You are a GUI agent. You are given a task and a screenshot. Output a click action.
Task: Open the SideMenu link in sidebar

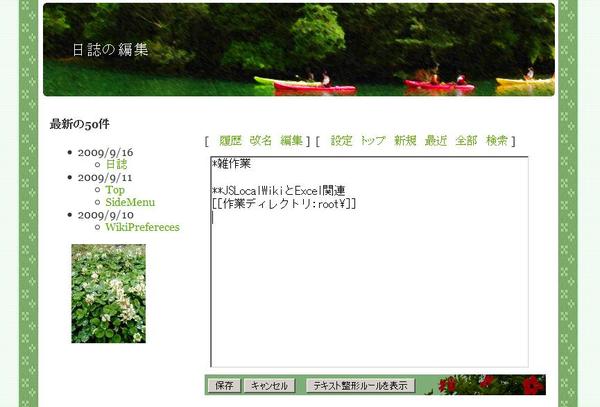pyautogui.click(x=130, y=202)
